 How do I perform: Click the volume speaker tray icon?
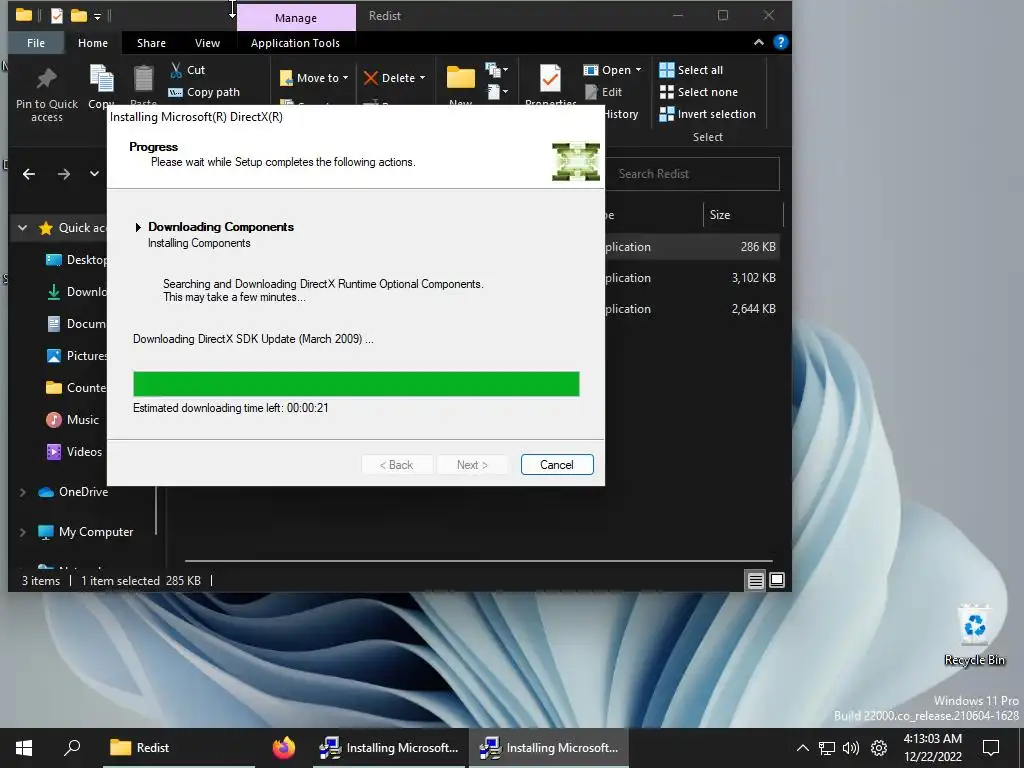pyautogui.click(x=851, y=748)
